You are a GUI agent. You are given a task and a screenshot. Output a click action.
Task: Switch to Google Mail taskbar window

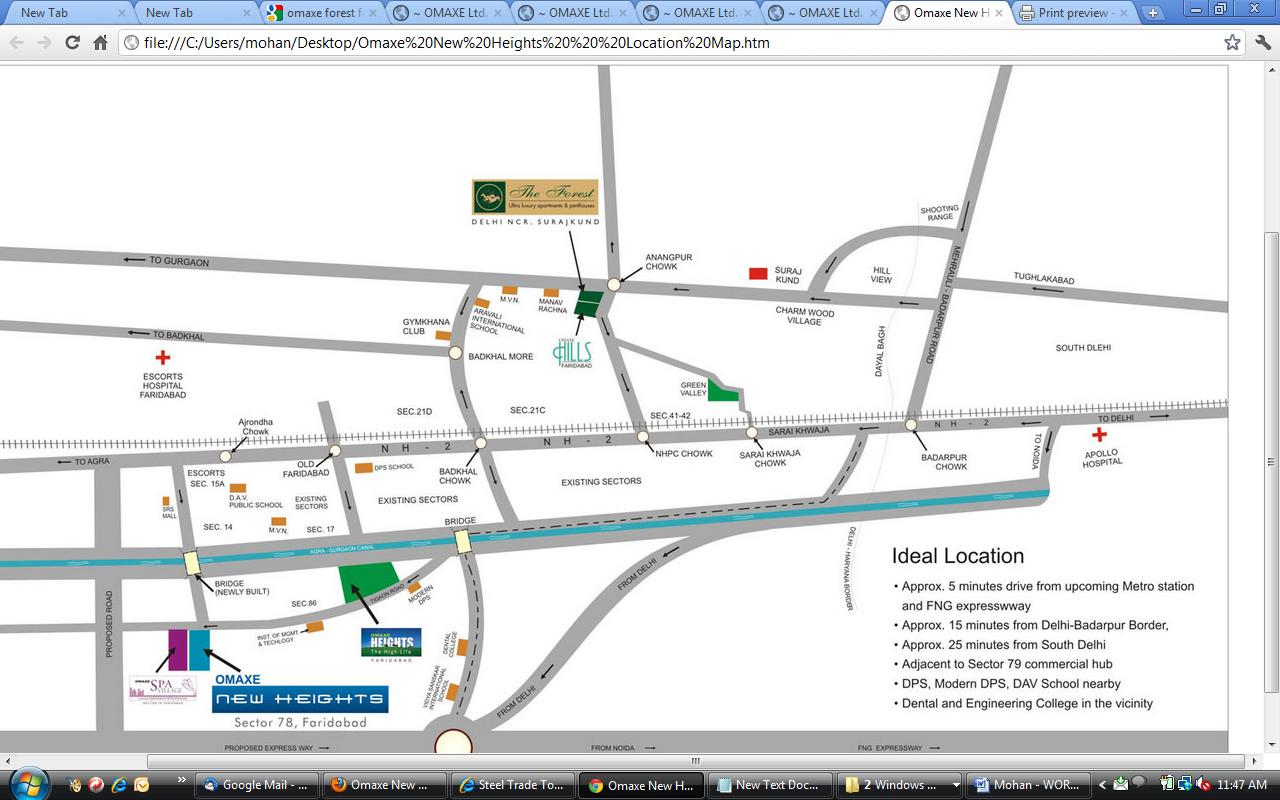coord(256,785)
